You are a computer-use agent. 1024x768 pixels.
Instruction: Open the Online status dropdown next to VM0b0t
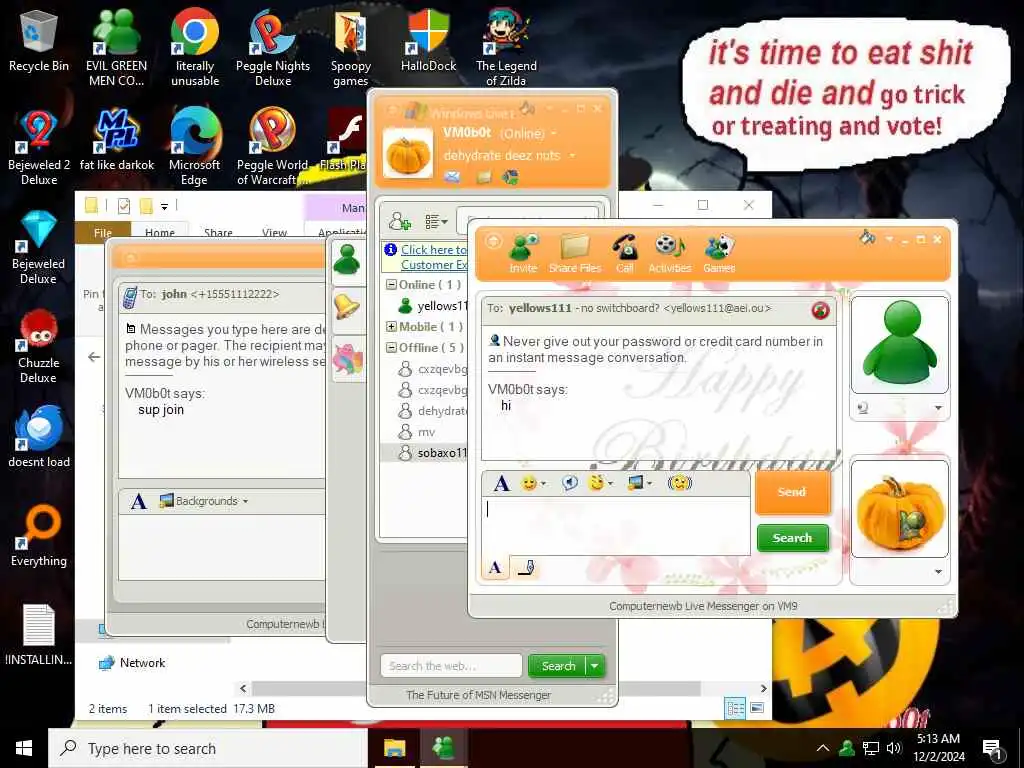coord(554,133)
